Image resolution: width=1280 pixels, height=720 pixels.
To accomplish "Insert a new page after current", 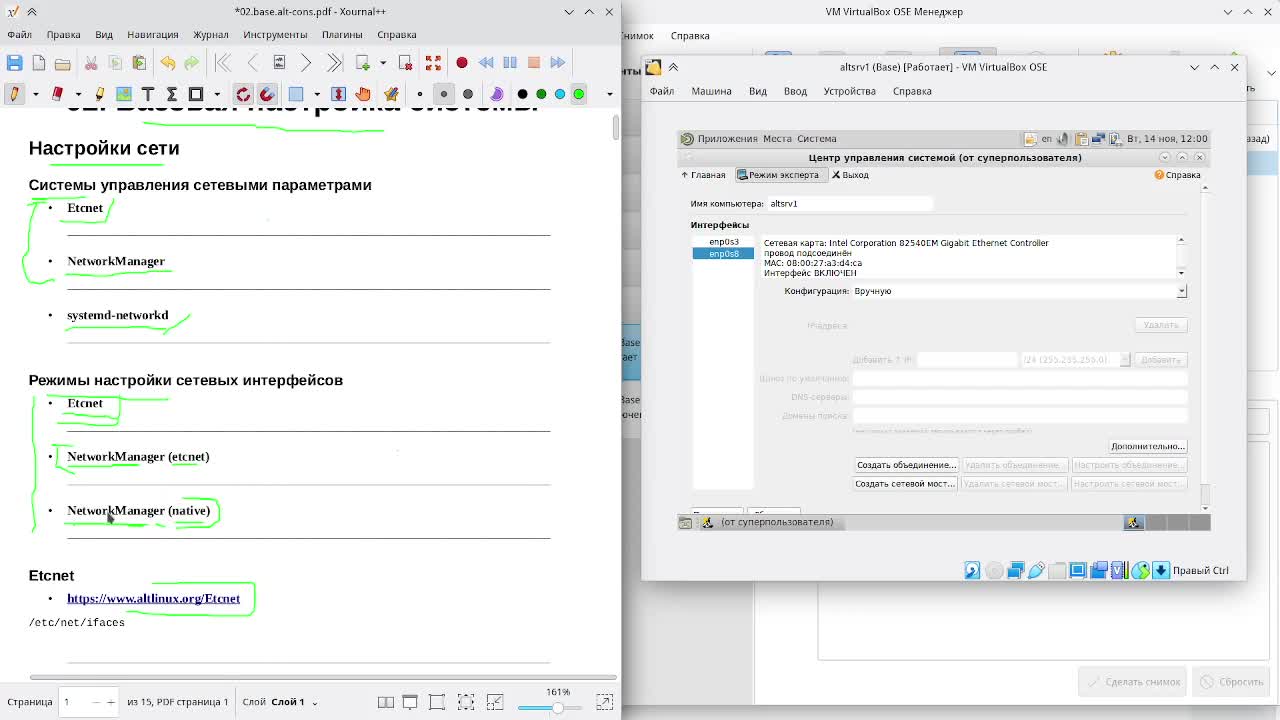I will tap(362, 63).
